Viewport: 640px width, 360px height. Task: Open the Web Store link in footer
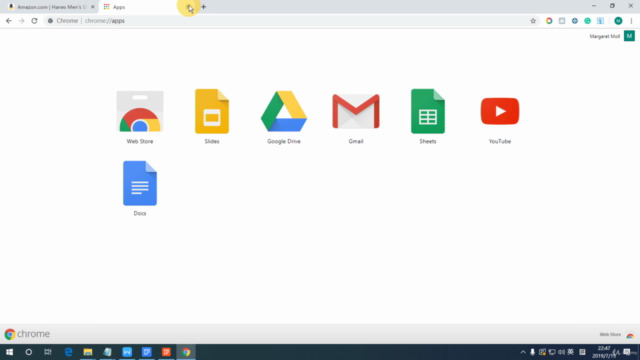[x=616, y=335]
